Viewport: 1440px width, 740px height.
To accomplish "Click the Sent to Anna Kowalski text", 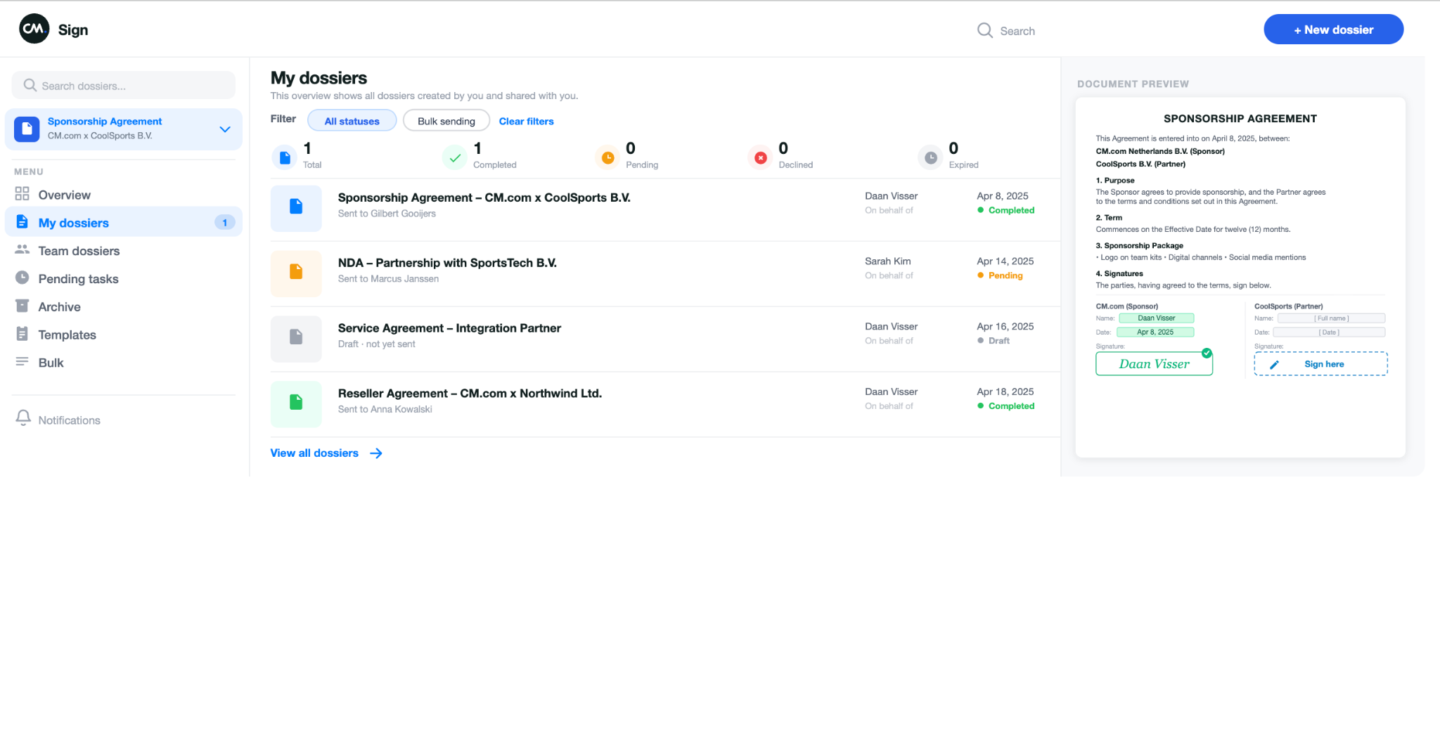I will pyautogui.click(x=385, y=409).
